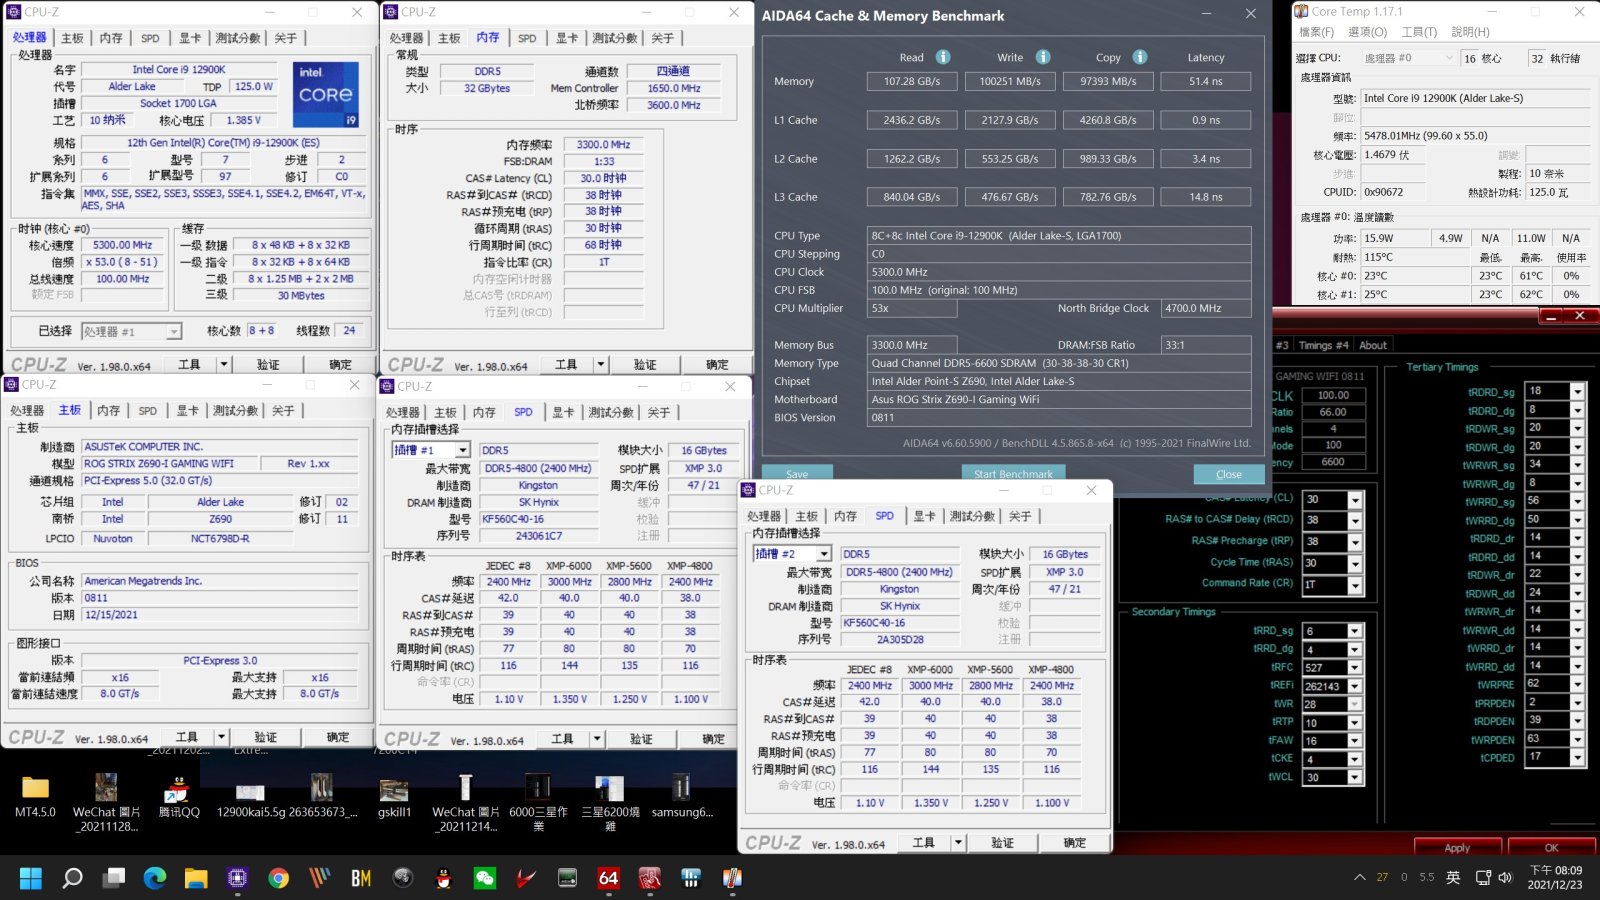This screenshot has height=900, width=1600.
Task: Click 验证 in CPU-Z processor window
Action: click(268, 364)
